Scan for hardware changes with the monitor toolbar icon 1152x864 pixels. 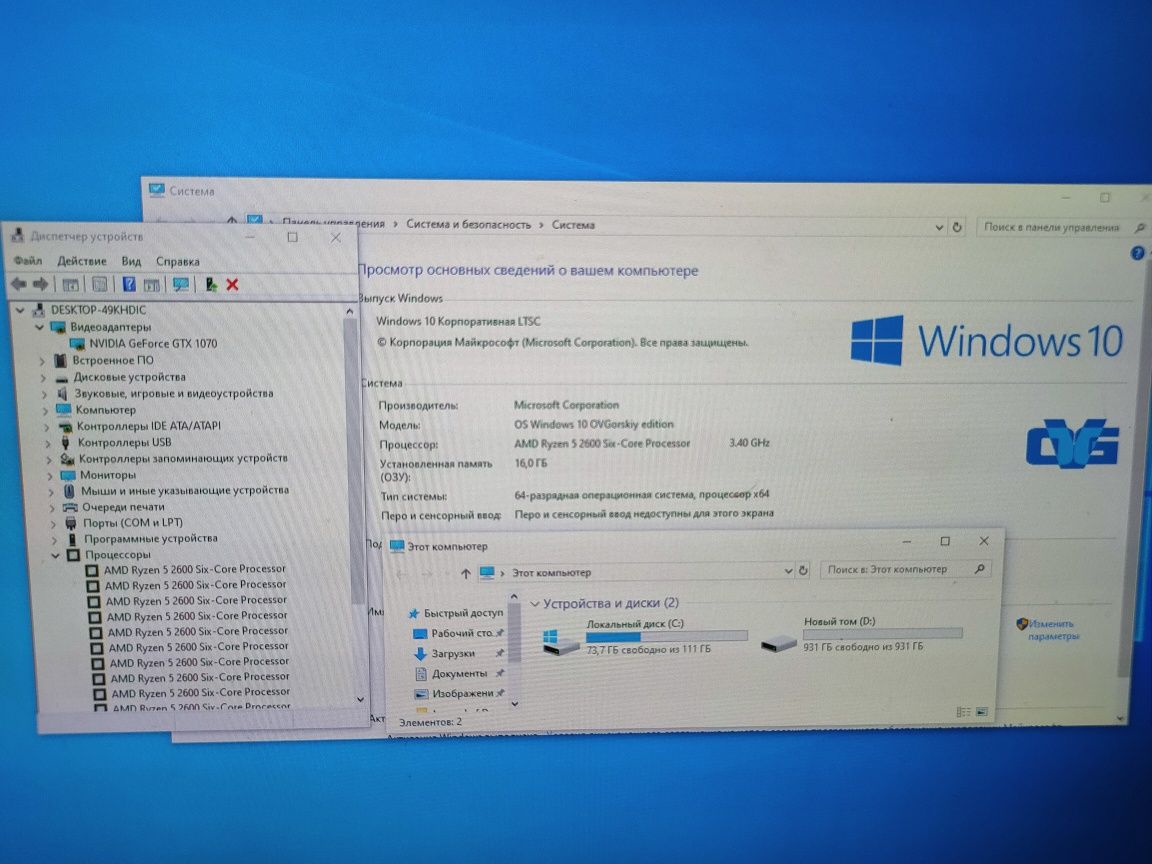pos(181,285)
